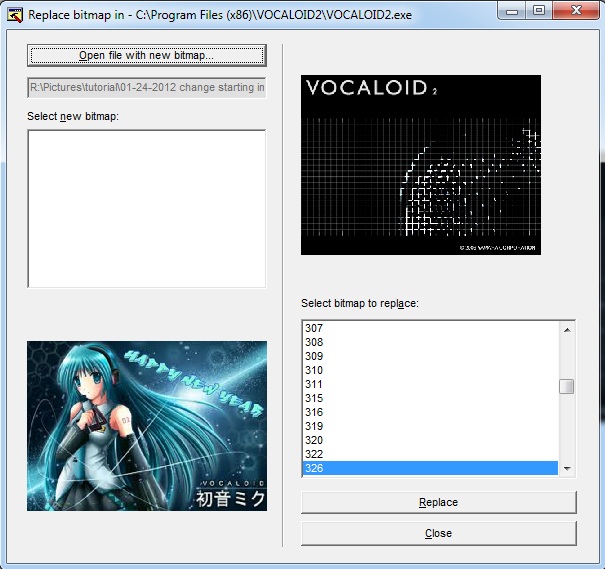Select bitmap 311 in the list
Viewport: 605px width, 569px height.
(430, 384)
